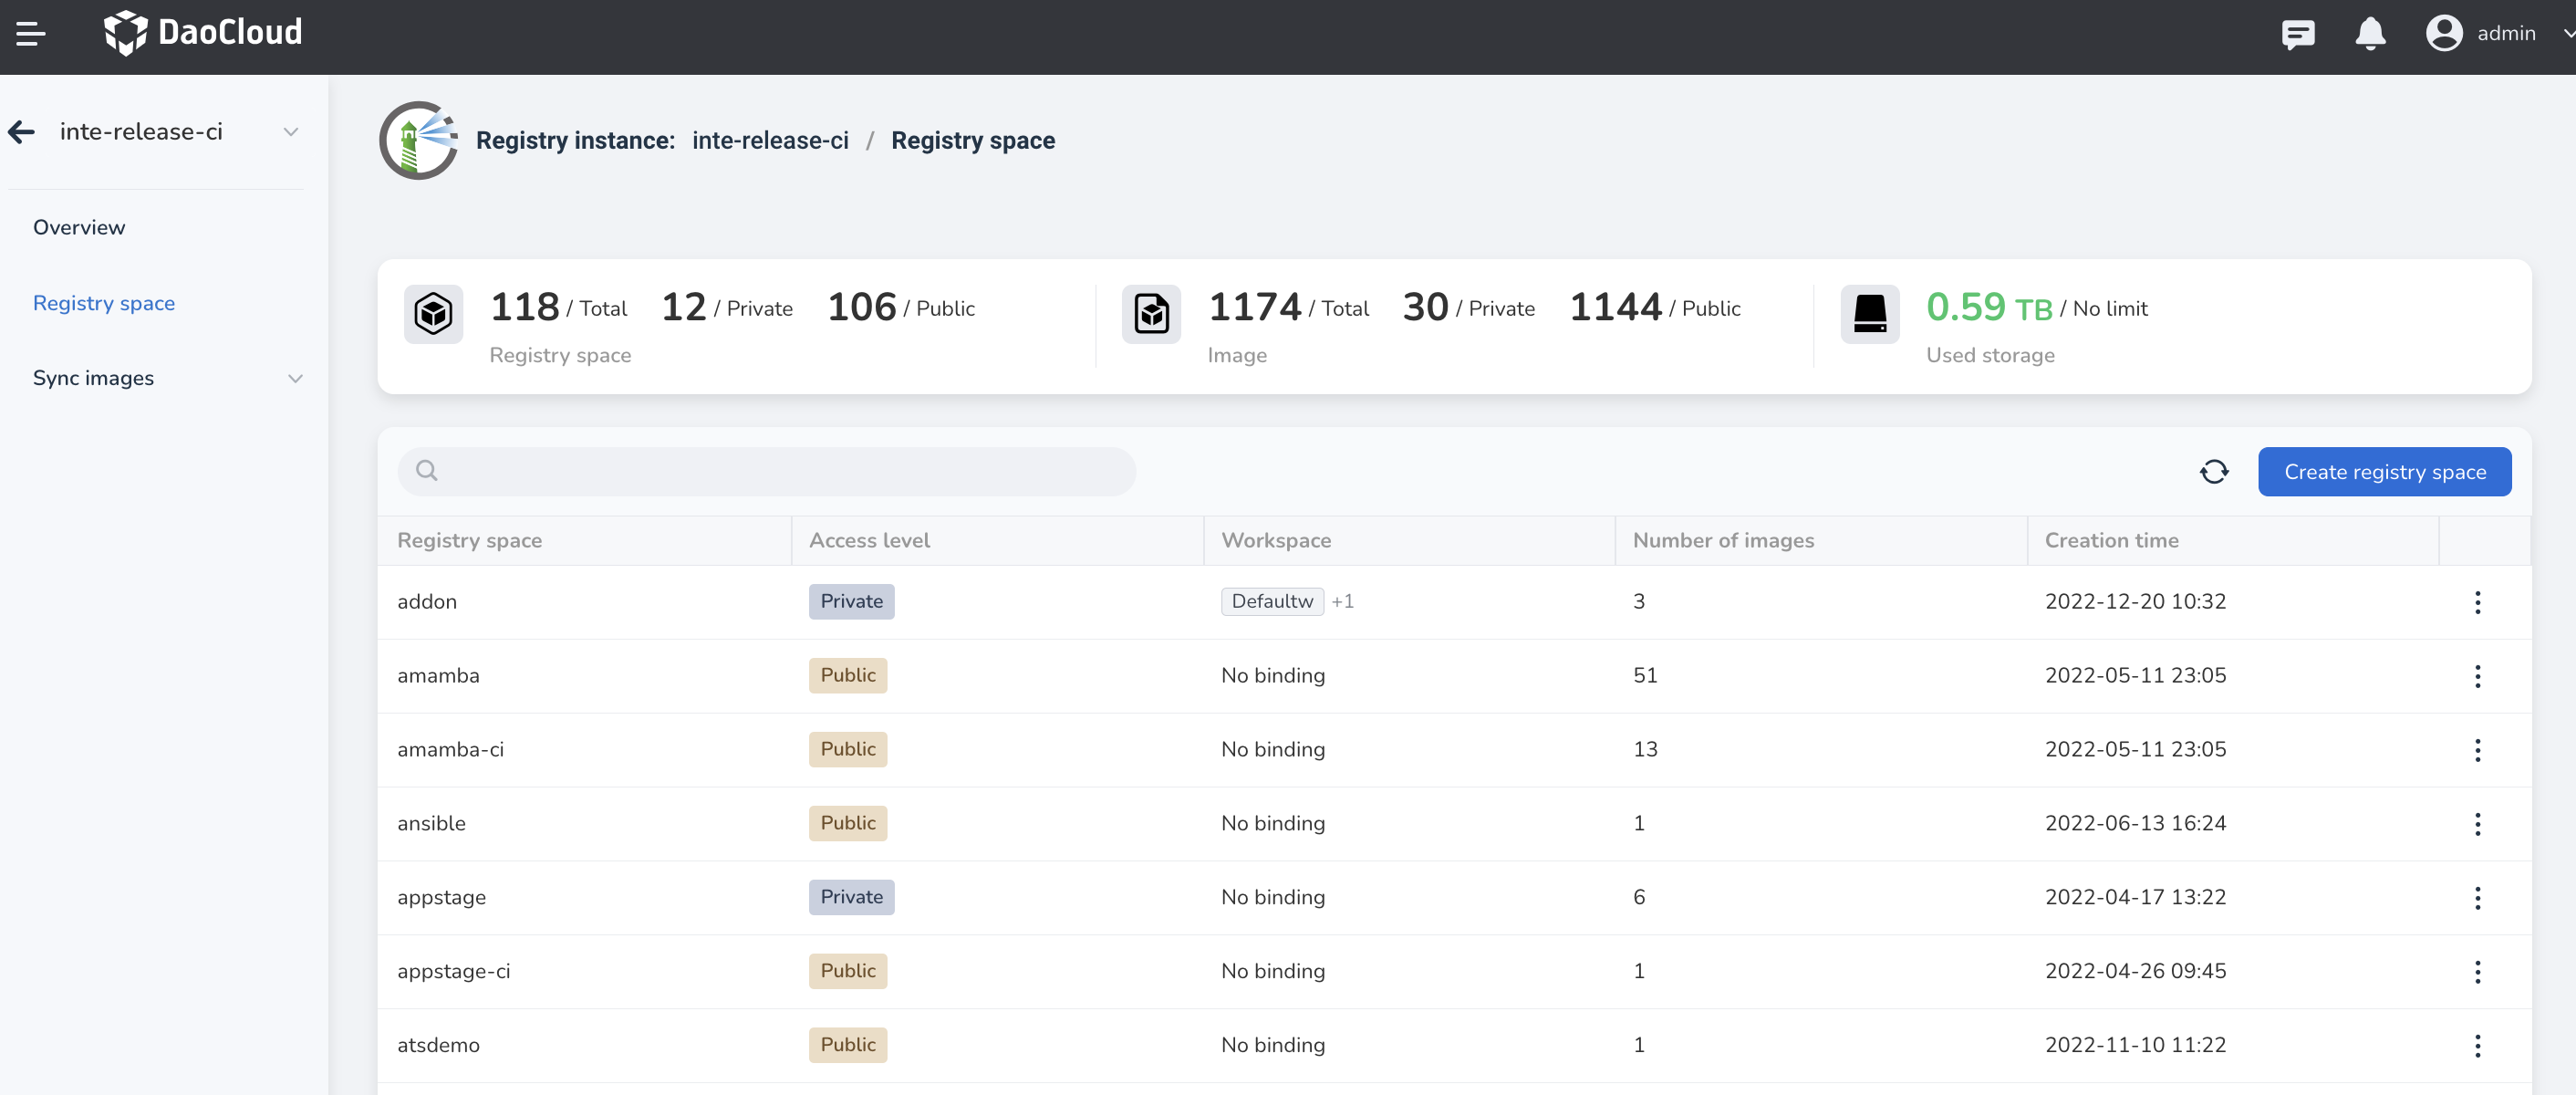
Task: Open the amamba registry space
Action: (x=438, y=675)
